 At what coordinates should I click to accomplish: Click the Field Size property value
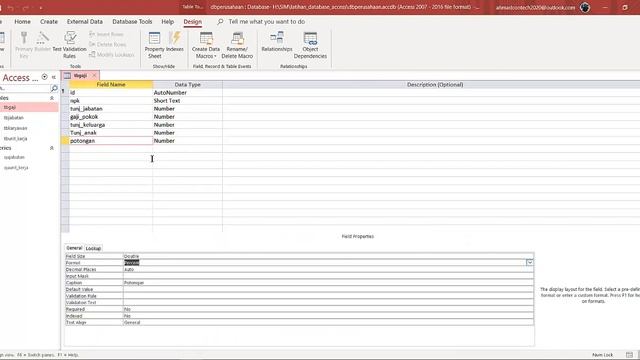(328, 256)
